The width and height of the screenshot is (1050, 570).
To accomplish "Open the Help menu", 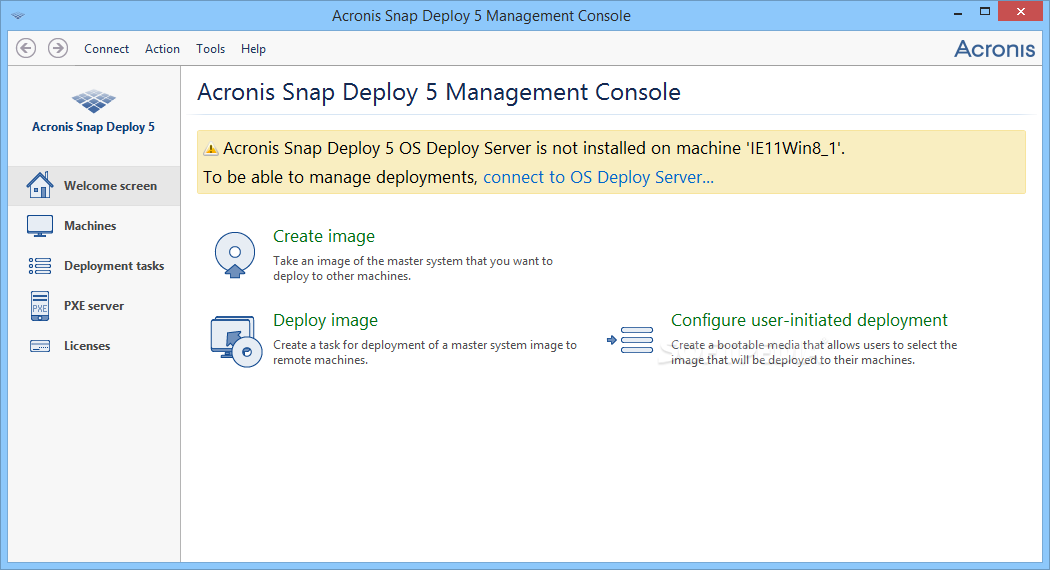I will point(253,49).
